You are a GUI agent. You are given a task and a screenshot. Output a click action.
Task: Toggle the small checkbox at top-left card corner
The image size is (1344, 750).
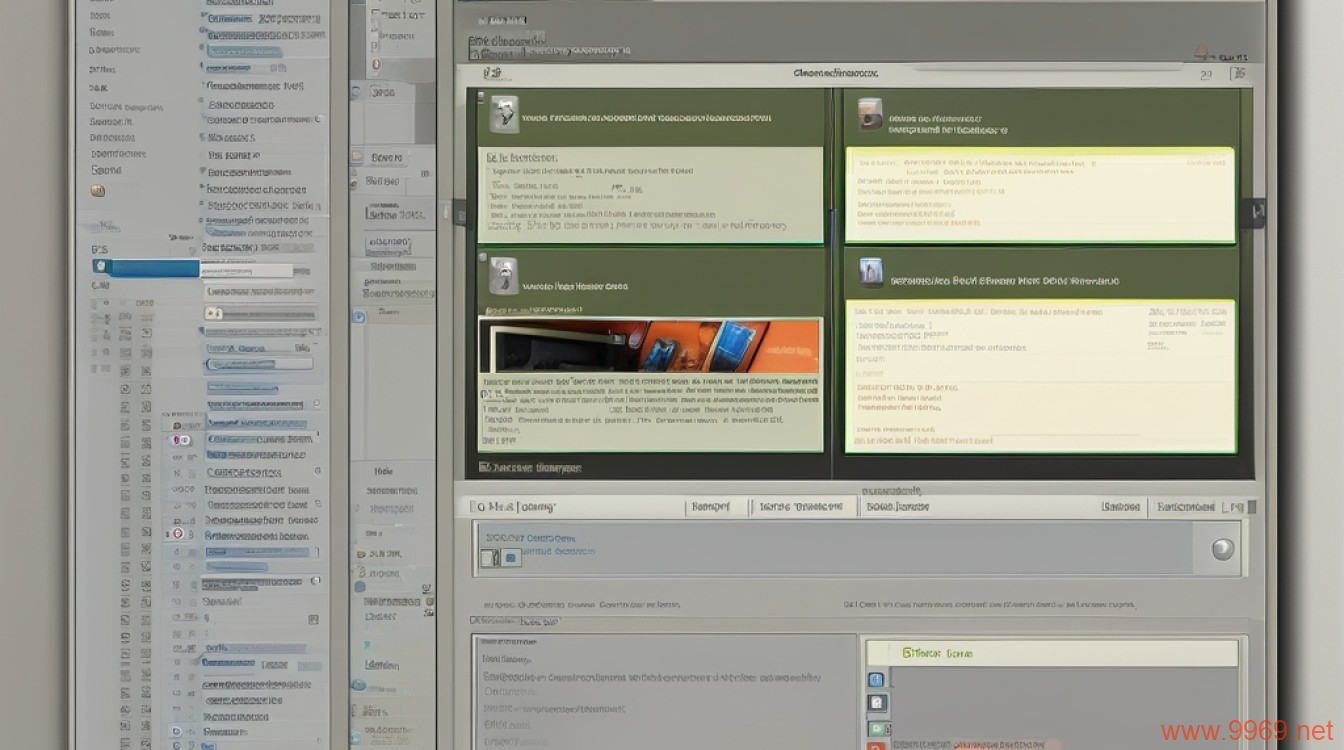[481, 98]
